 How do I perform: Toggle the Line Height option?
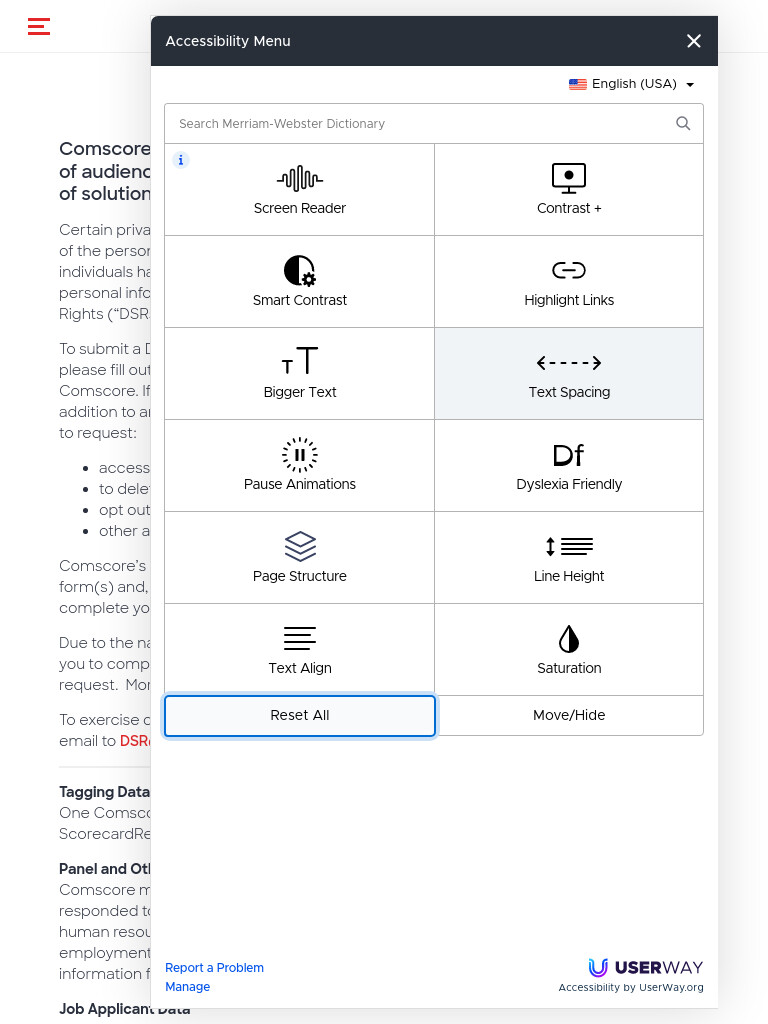click(569, 558)
